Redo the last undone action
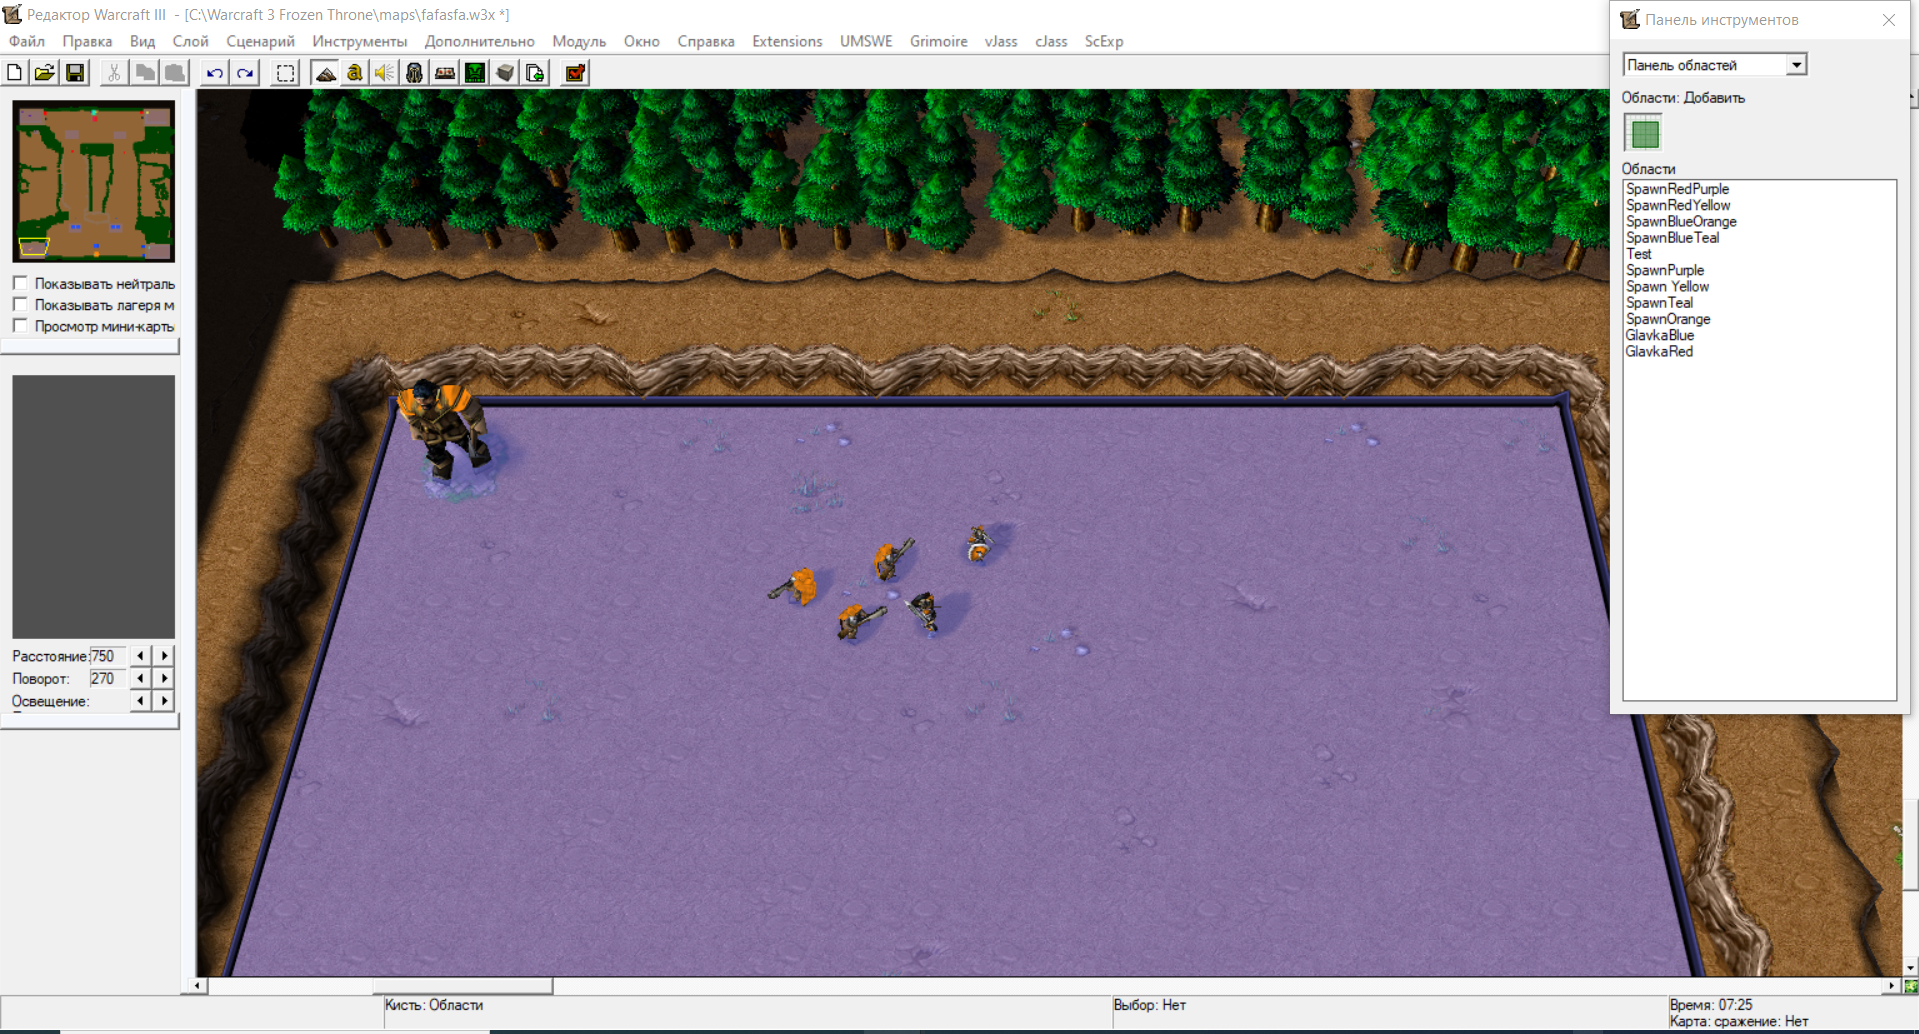This screenshot has height=1034, width=1919. (245, 73)
